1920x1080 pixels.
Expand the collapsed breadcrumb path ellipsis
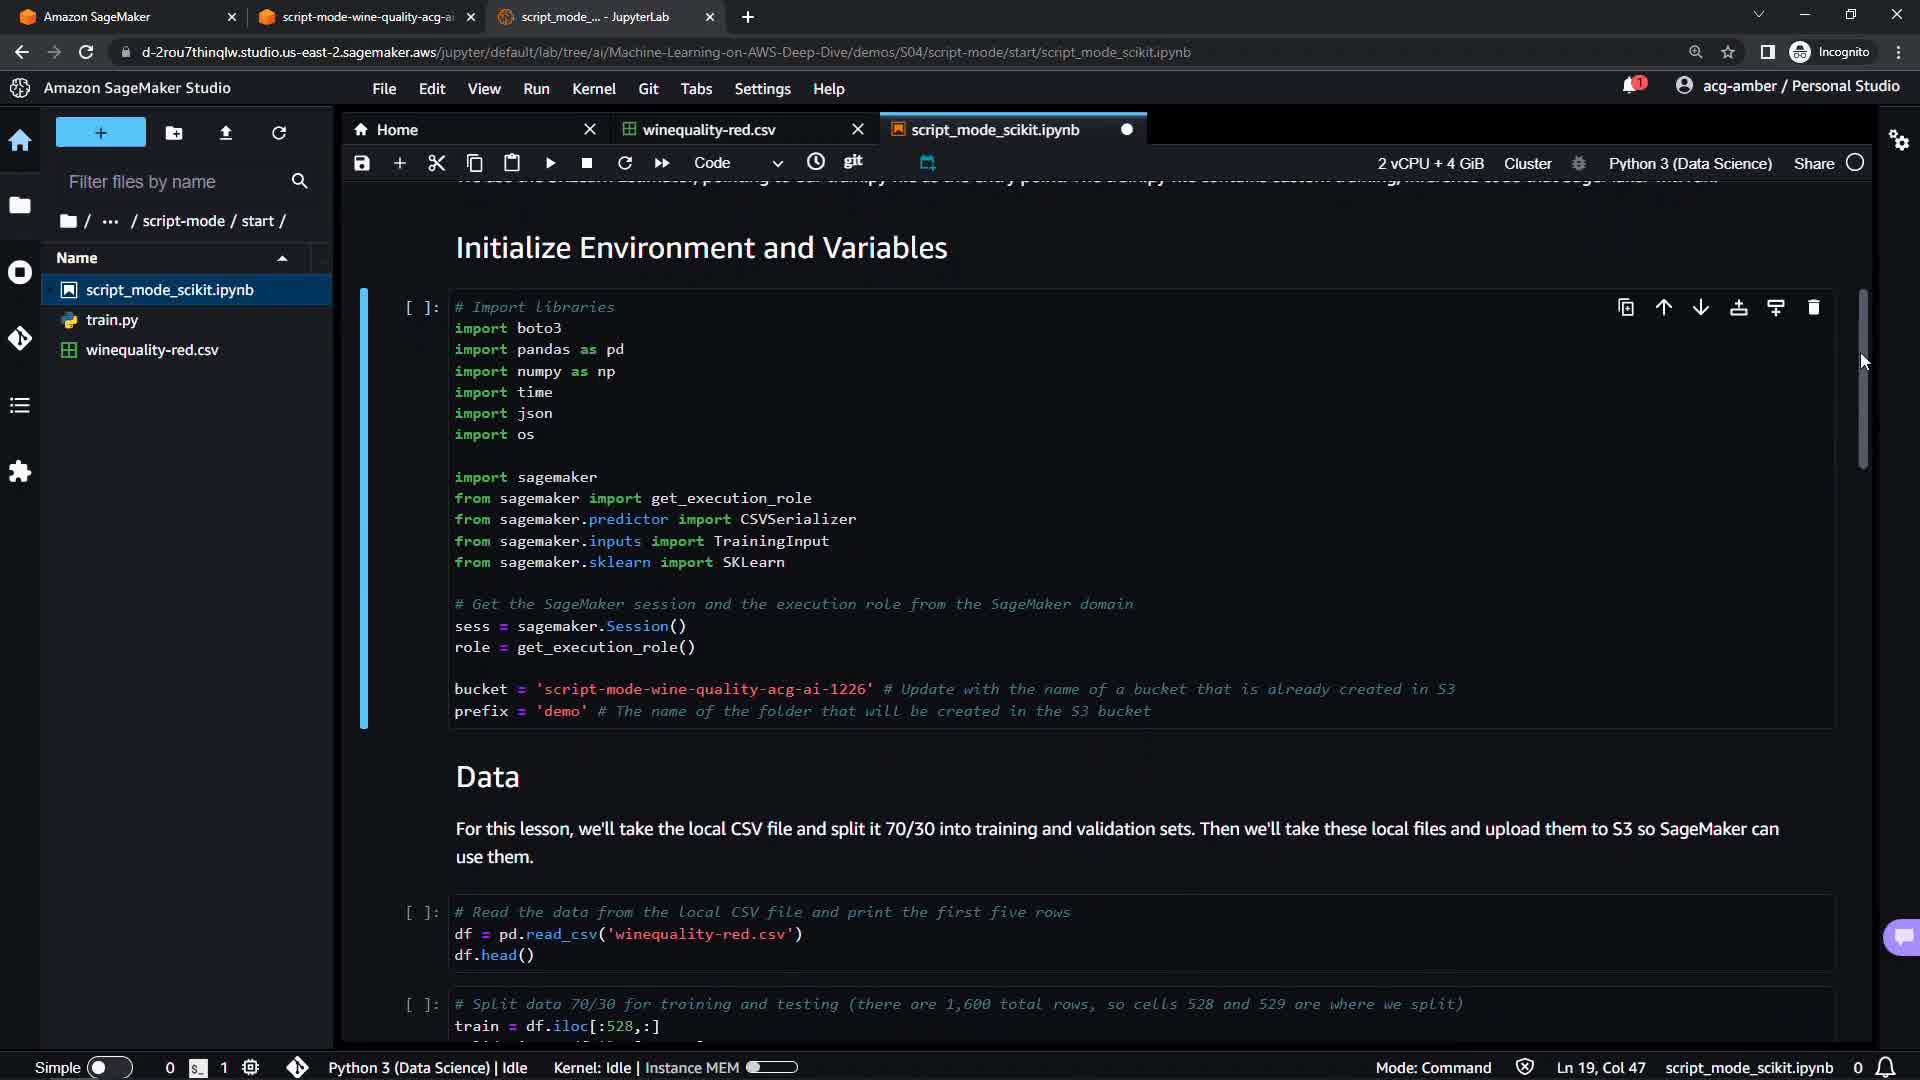click(110, 221)
